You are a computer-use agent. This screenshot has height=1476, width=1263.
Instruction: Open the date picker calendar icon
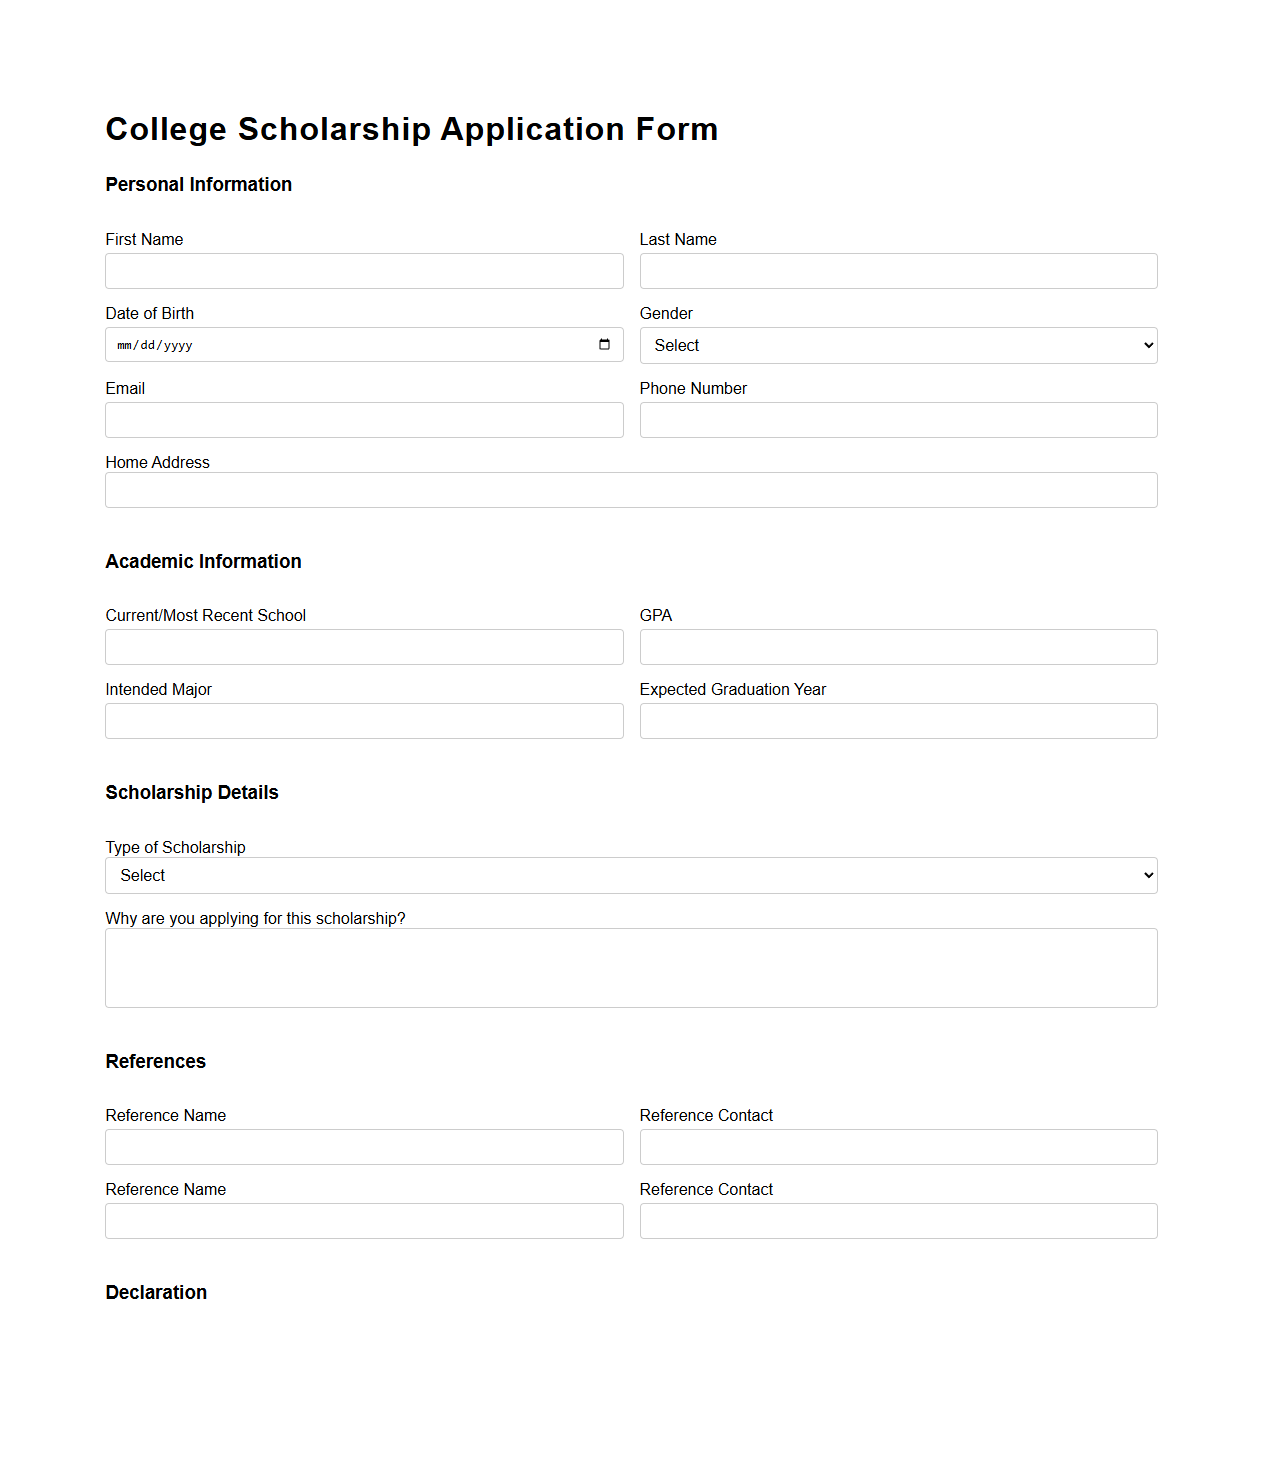point(605,345)
